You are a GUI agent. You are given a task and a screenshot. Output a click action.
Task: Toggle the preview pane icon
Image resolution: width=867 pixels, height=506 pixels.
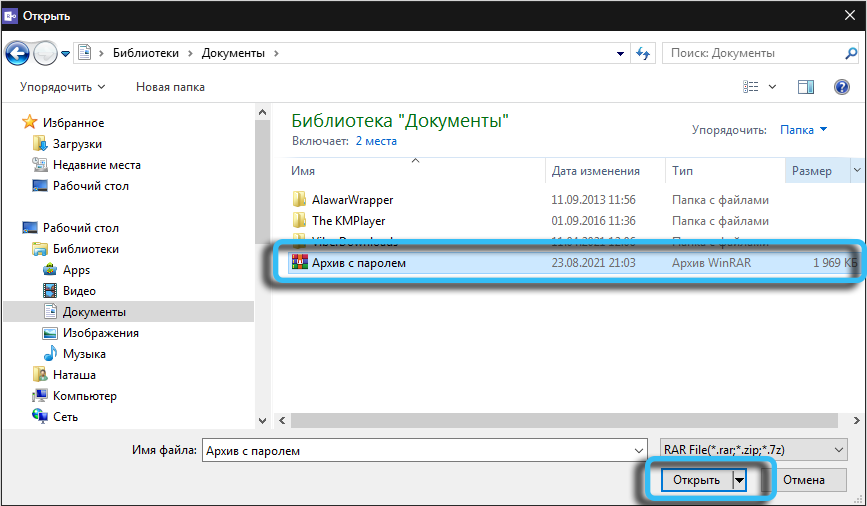click(806, 87)
